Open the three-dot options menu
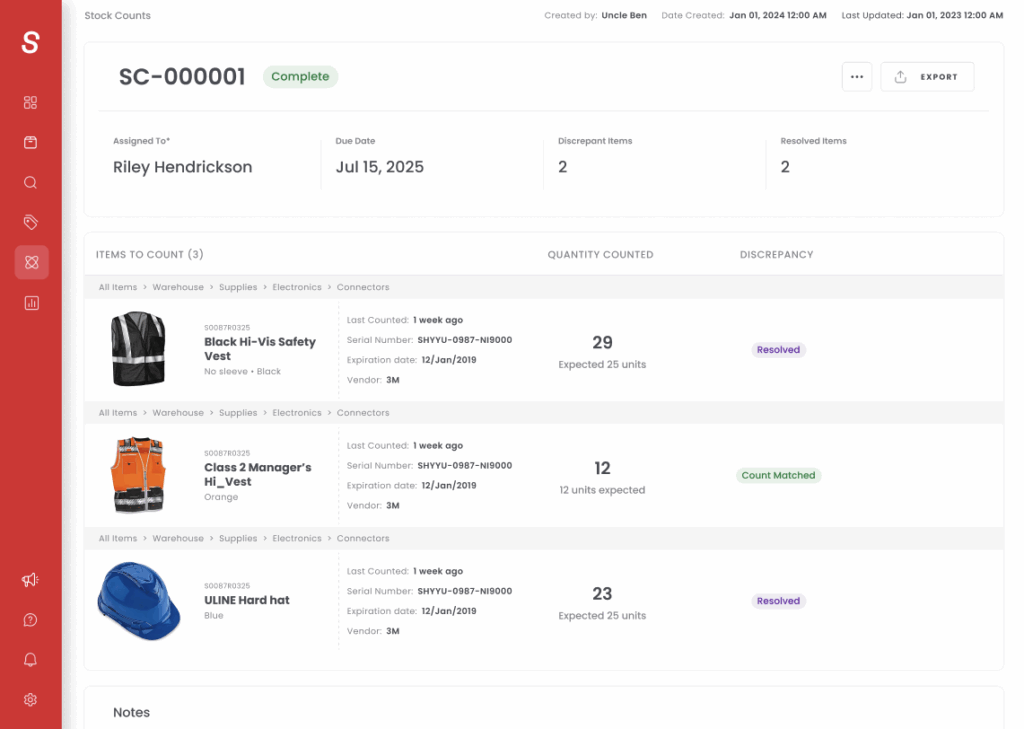The height and width of the screenshot is (729, 1024). click(x=857, y=76)
